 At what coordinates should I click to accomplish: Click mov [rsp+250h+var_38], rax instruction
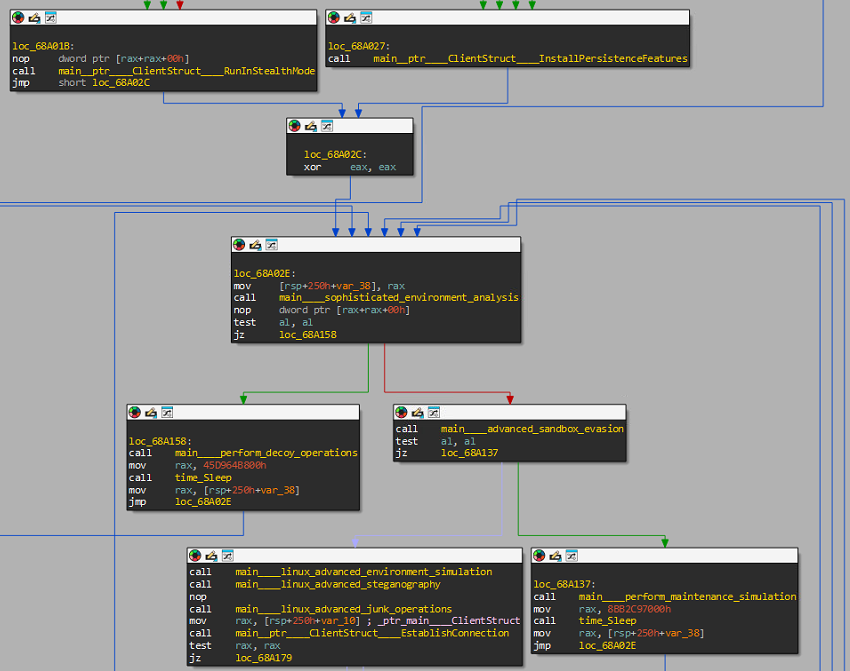(x=319, y=286)
